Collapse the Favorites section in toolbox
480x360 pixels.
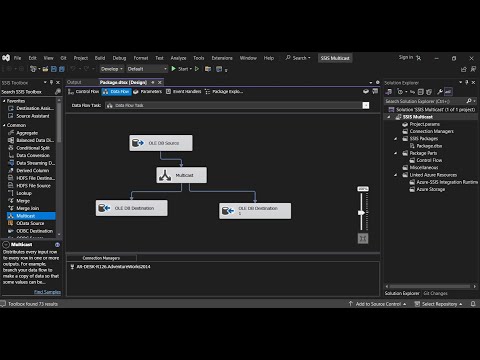[x=4, y=101]
